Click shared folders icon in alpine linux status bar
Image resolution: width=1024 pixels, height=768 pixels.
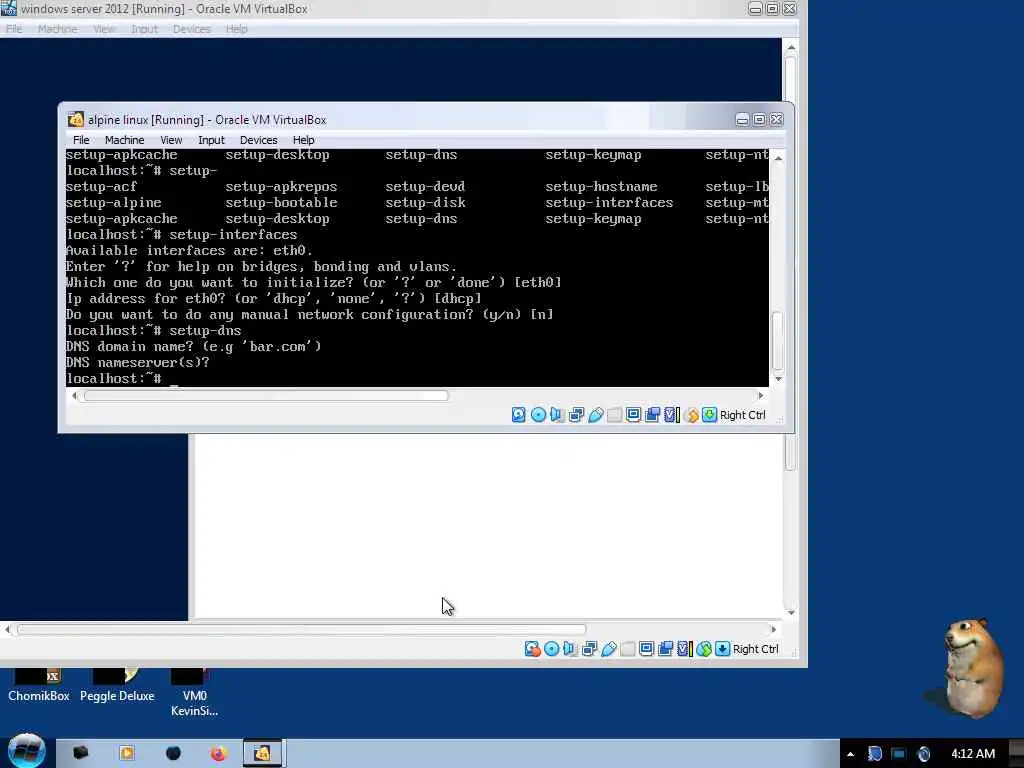(614, 415)
